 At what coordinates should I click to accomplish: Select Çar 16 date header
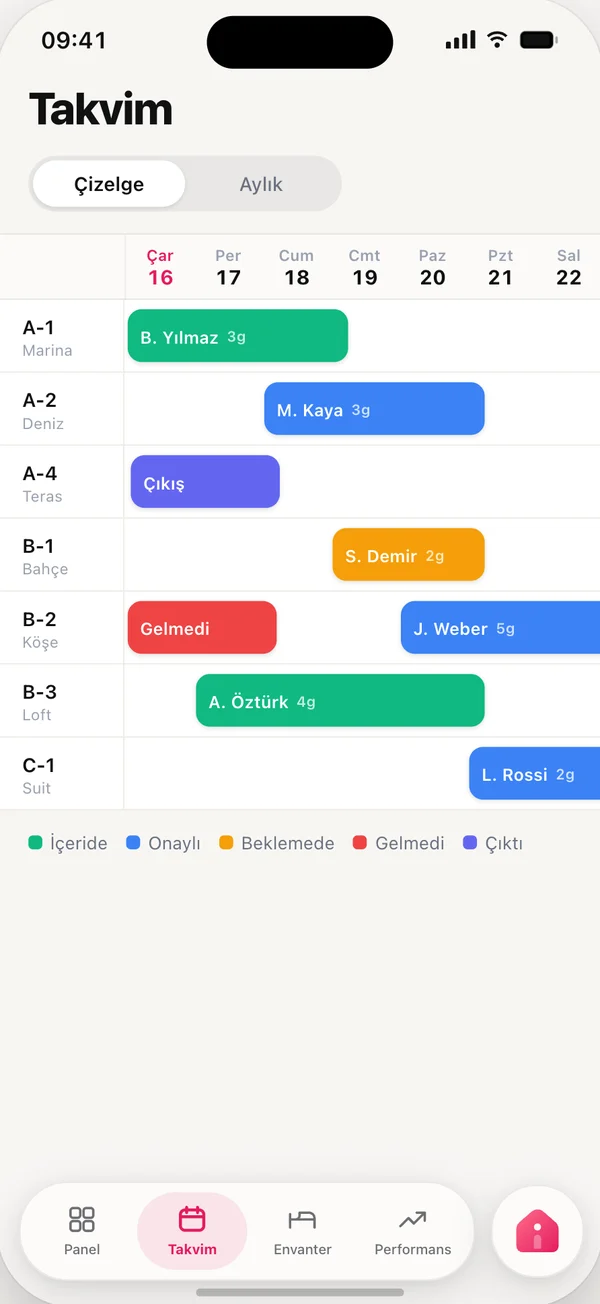point(160,267)
